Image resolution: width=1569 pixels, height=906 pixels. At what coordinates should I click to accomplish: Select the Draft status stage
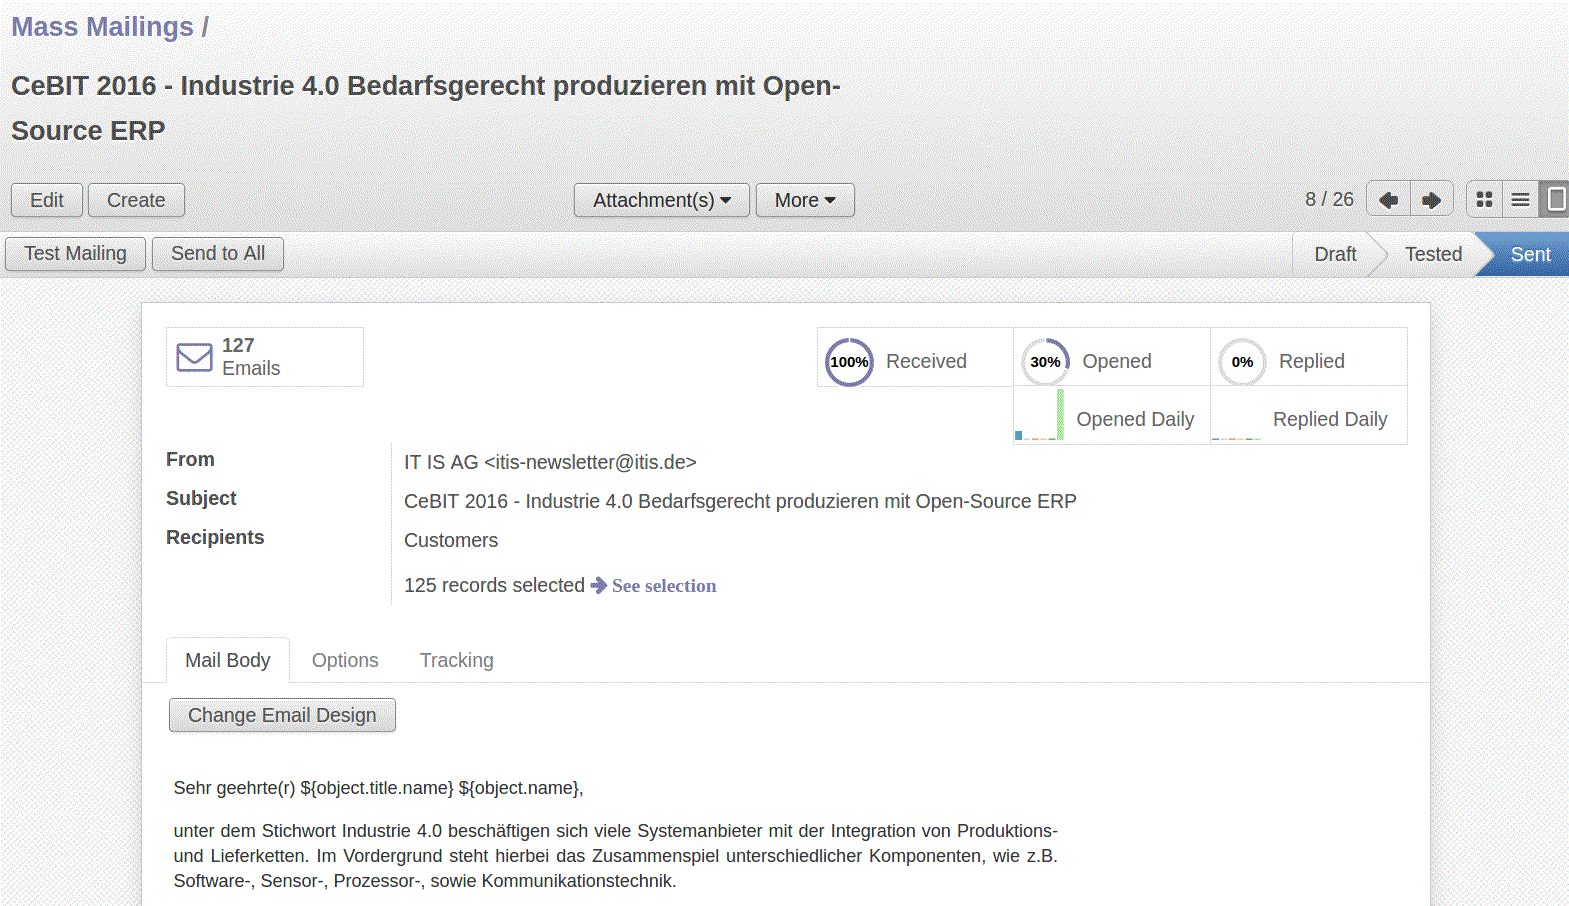click(1335, 254)
